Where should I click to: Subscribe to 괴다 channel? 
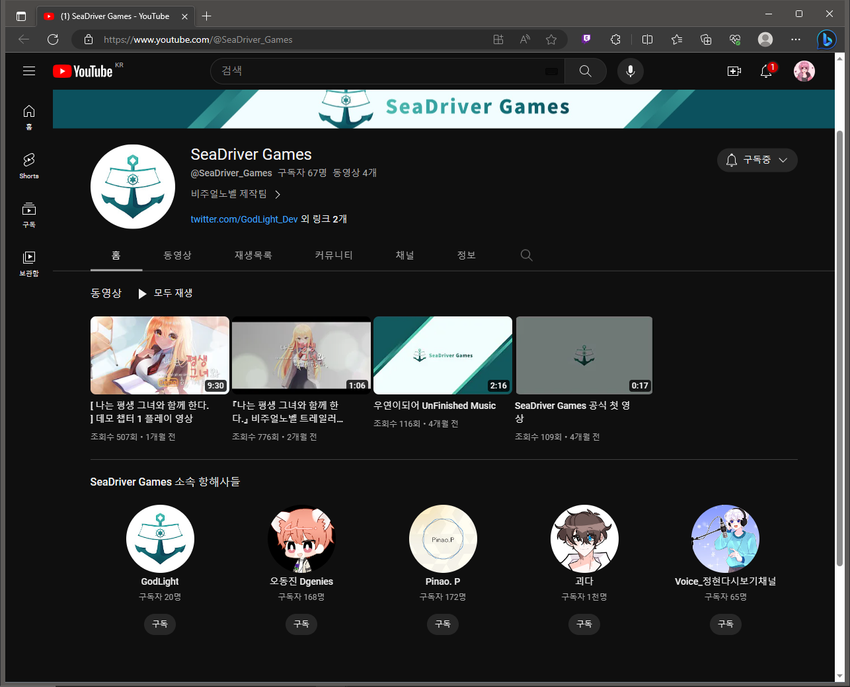click(584, 624)
